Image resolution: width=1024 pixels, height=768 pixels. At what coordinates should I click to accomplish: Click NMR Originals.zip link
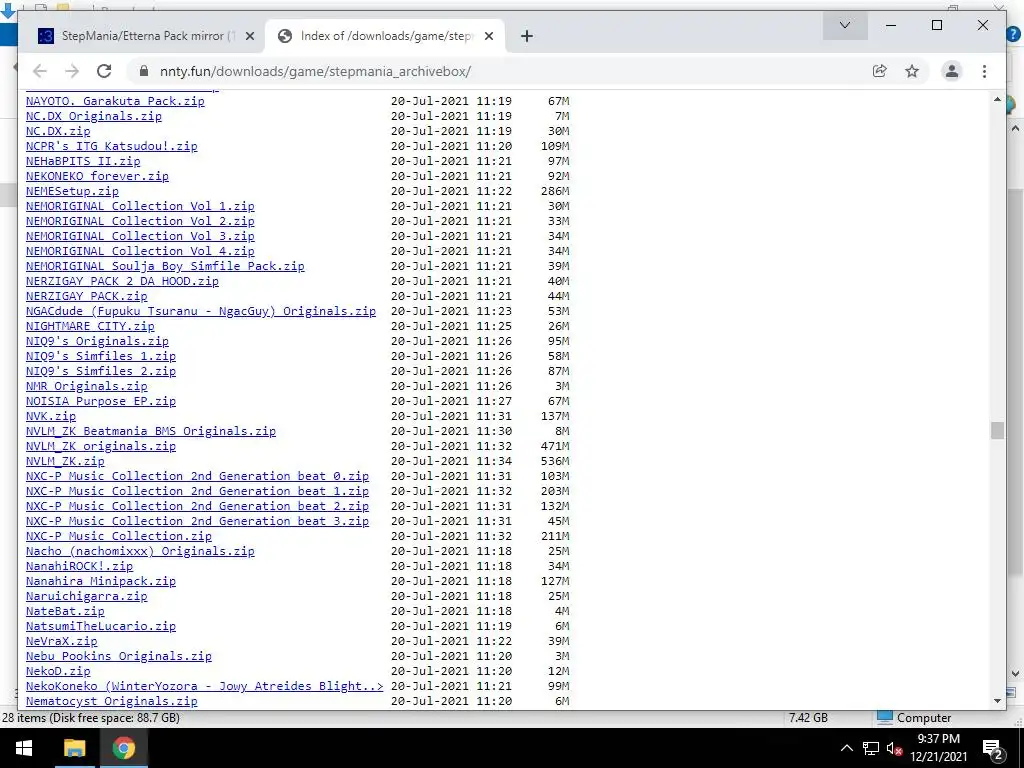pos(87,387)
